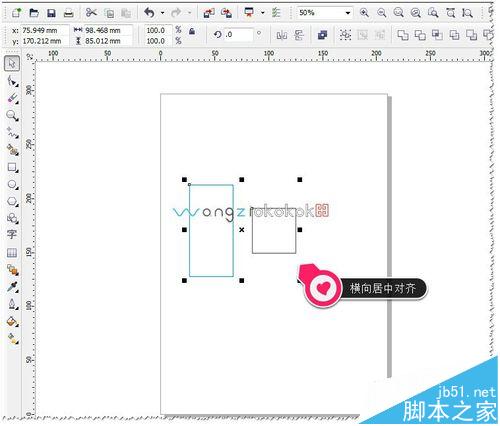Click the application launcher icon
Screen dimensions: 500x426
pyautogui.click(x=249, y=13)
